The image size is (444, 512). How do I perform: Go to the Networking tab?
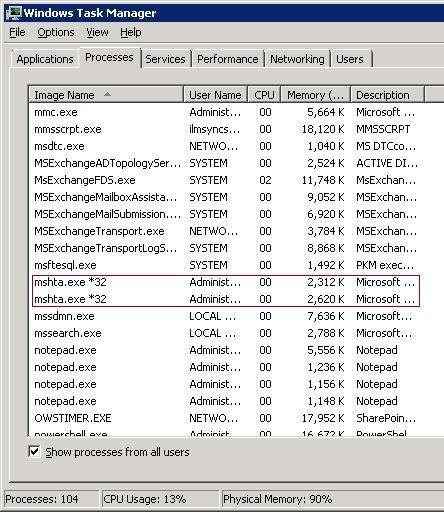(x=297, y=59)
